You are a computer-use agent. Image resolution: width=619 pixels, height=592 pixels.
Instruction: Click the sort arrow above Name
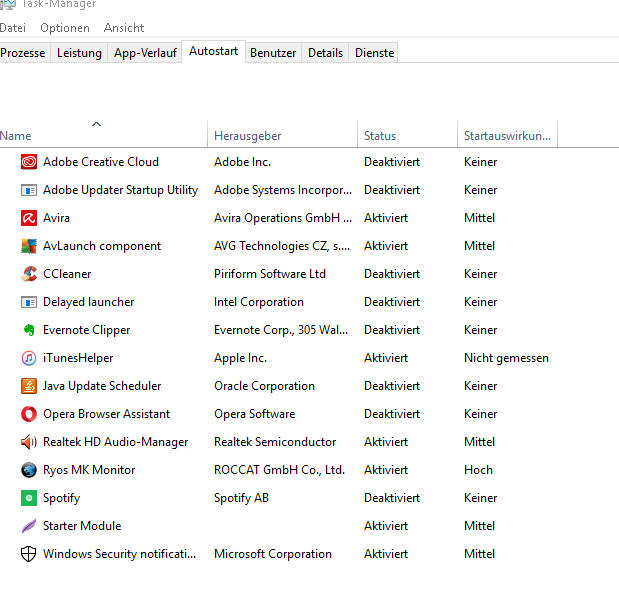(x=97, y=124)
